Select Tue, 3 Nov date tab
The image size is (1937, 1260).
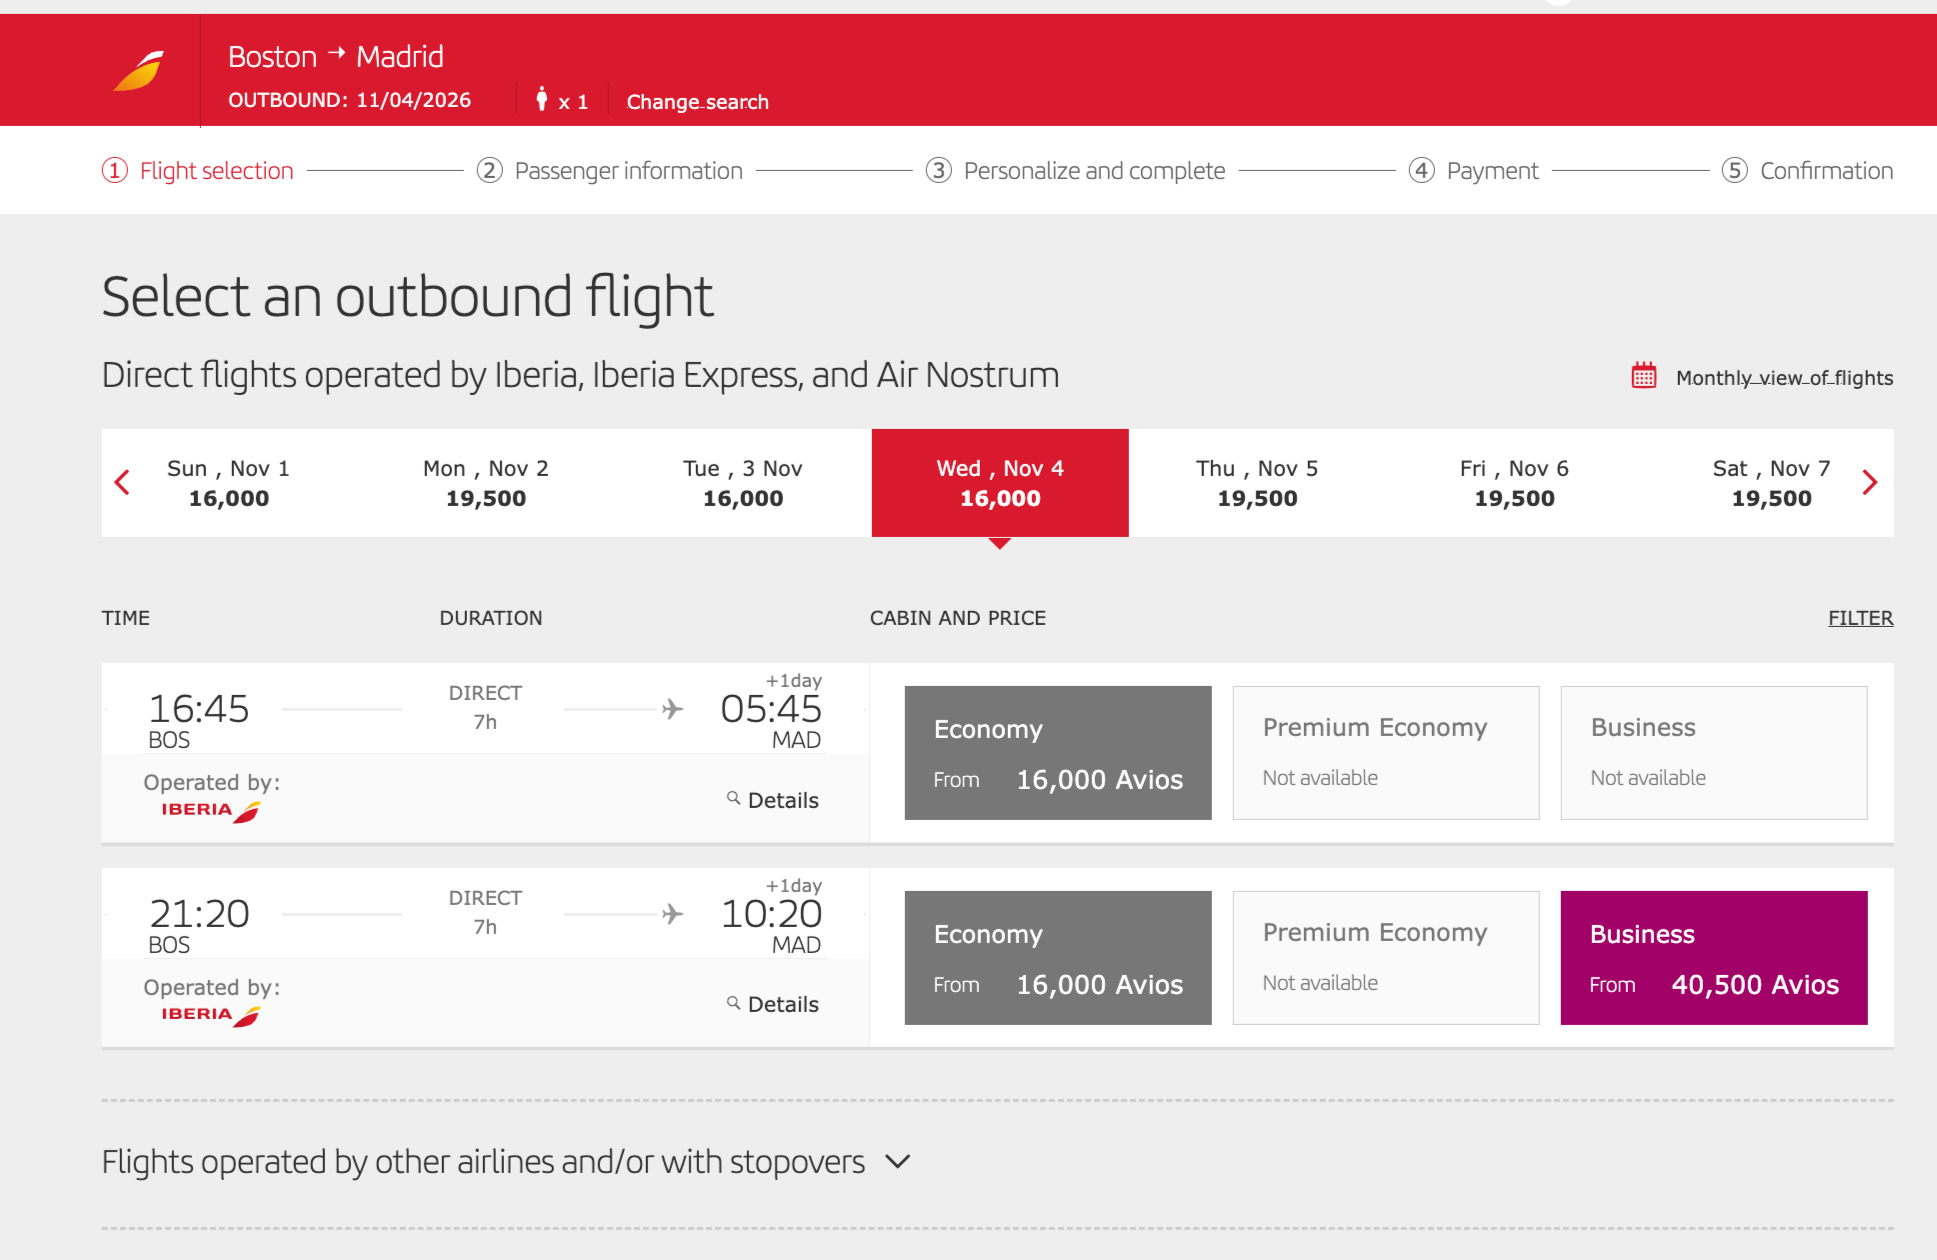[742, 483]
